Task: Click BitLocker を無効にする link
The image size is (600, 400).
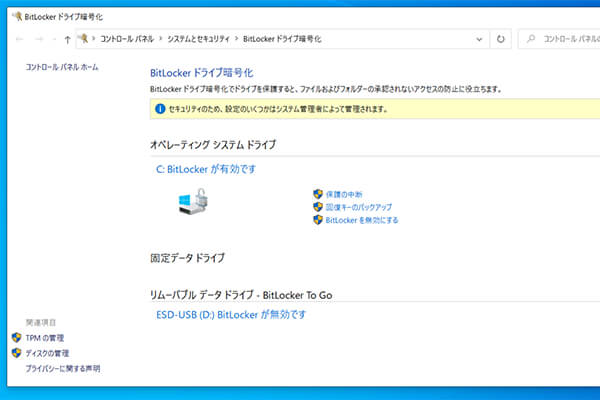Action: click(362, 220)
